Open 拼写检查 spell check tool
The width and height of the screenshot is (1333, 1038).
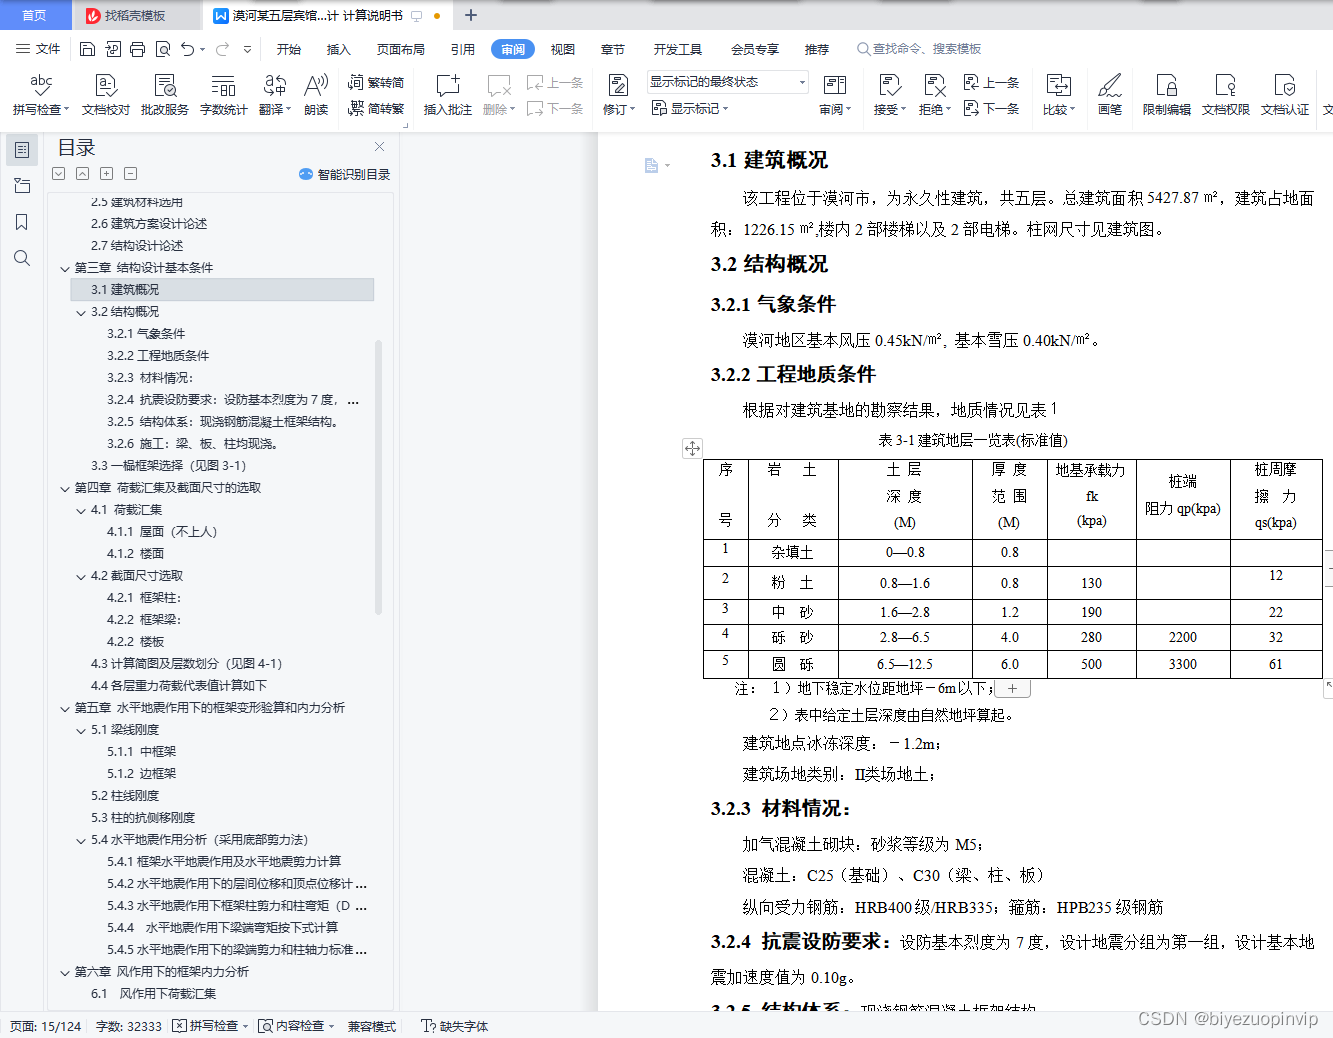(41, 95)
